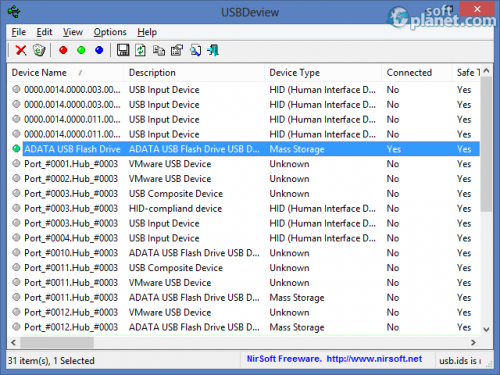
Task: Click gray status dot of Port_#0002.Hub_#0003 row
Action: [x=16, y=178]
